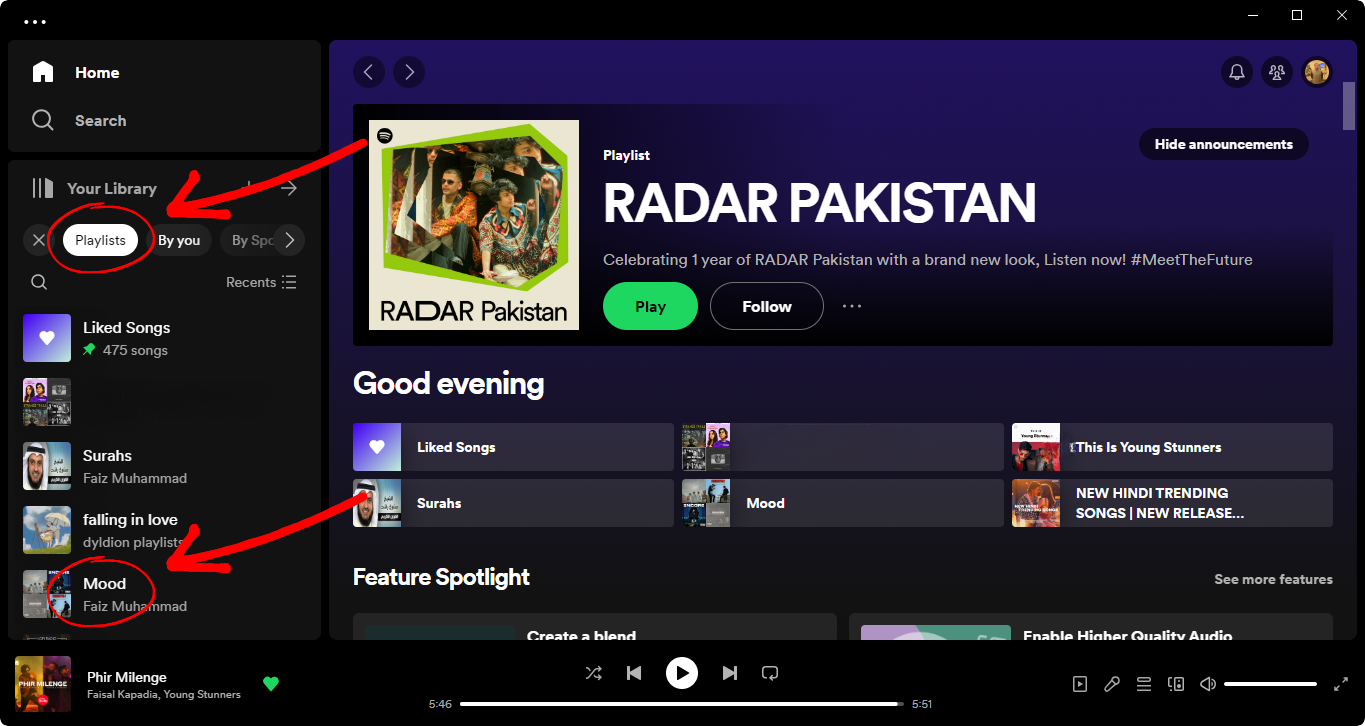Image resolution: width=1365 pixels, height=726 pixels.
Task: Go to Home in sidebar
Action: point(76,72)
